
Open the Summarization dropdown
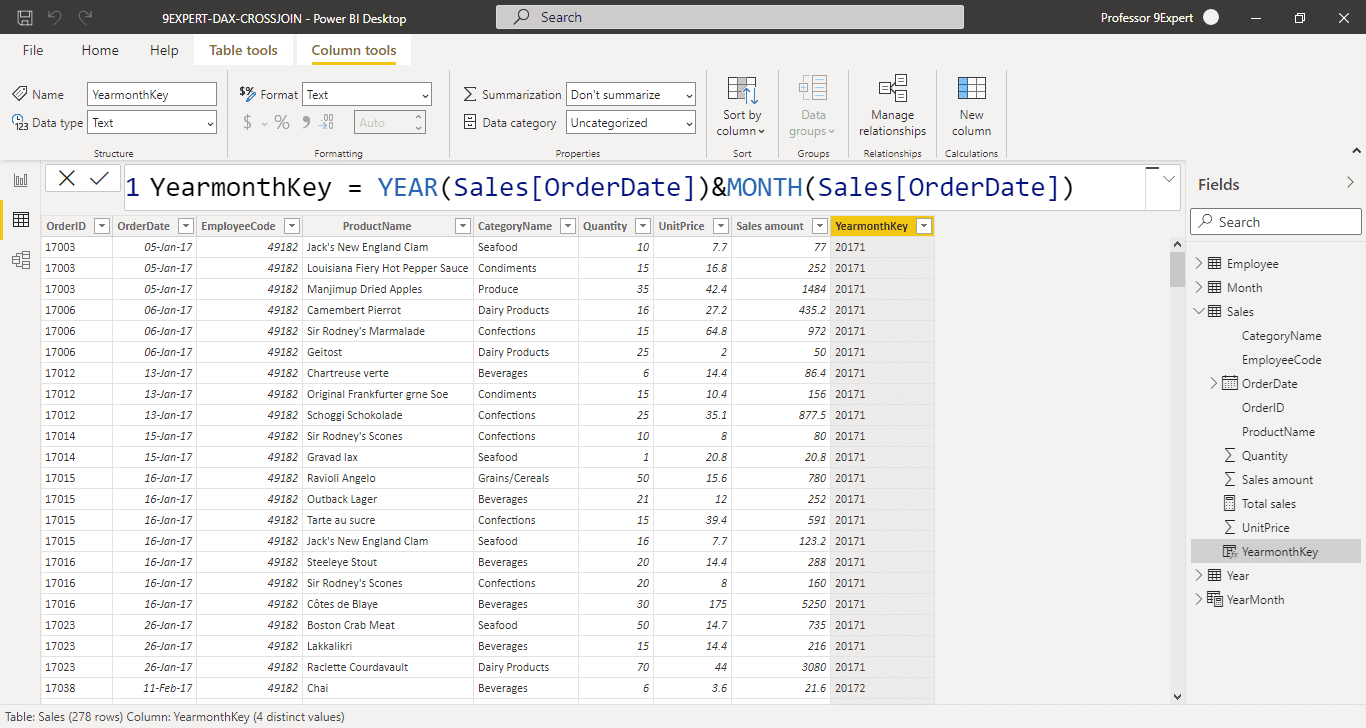(630, 95)
